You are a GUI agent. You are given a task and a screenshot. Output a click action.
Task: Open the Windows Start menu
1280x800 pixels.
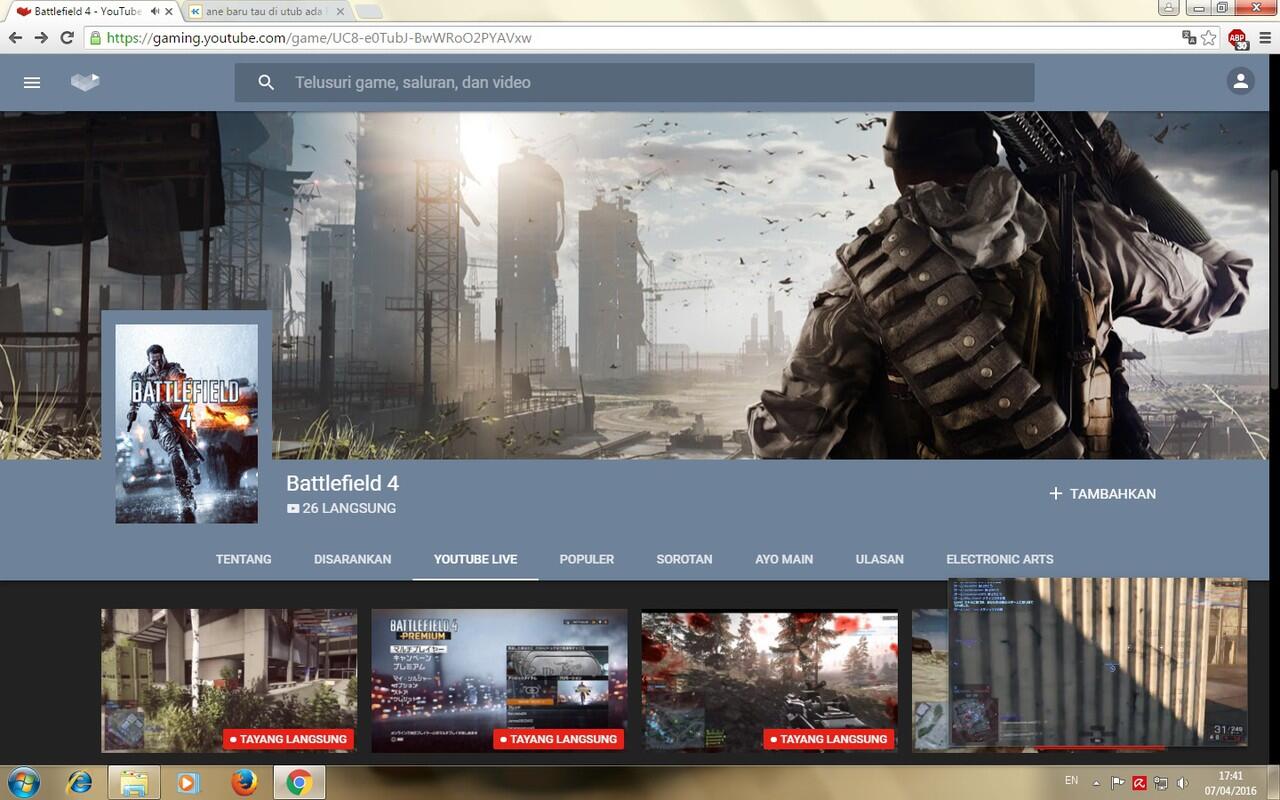[22, 782]
